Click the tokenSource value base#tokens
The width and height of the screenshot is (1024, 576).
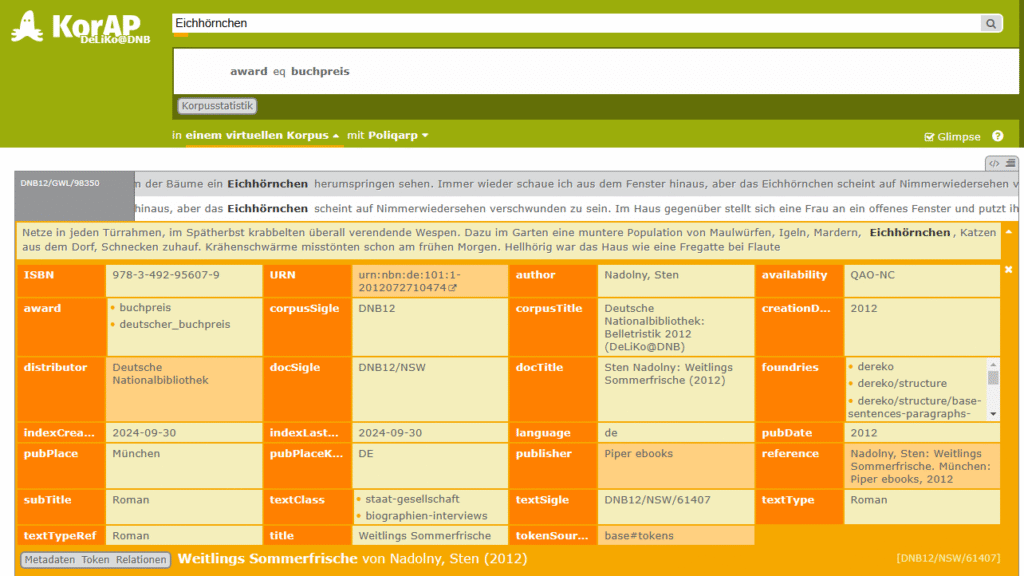(x=639, y=536)
